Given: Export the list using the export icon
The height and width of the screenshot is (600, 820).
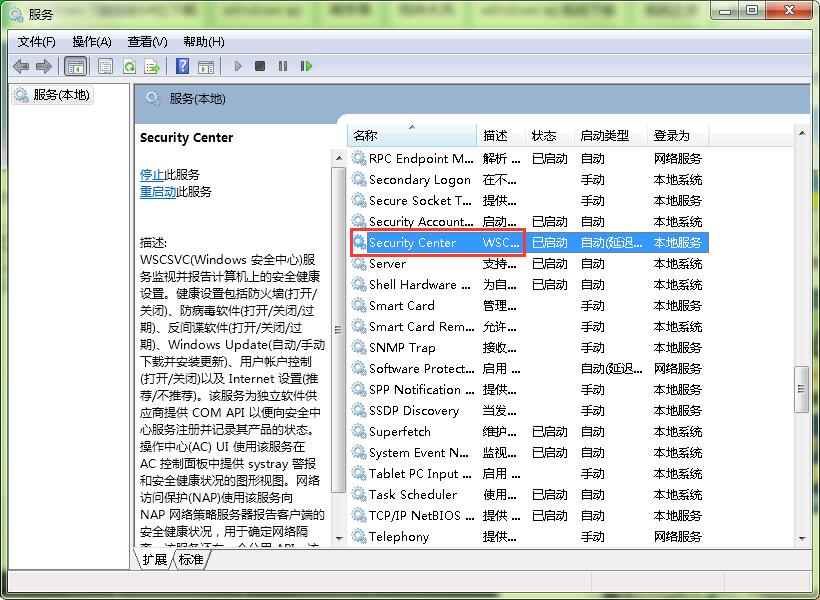Looking at the screenshot, I should click(152, 66).
